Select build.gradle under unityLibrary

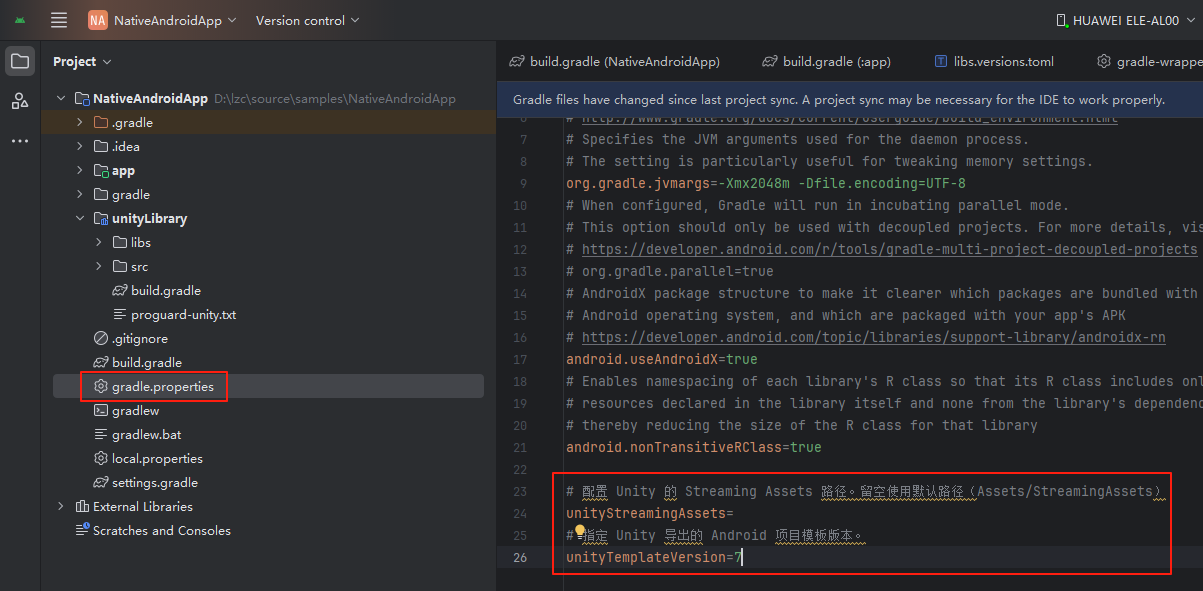tap(166, 291)
